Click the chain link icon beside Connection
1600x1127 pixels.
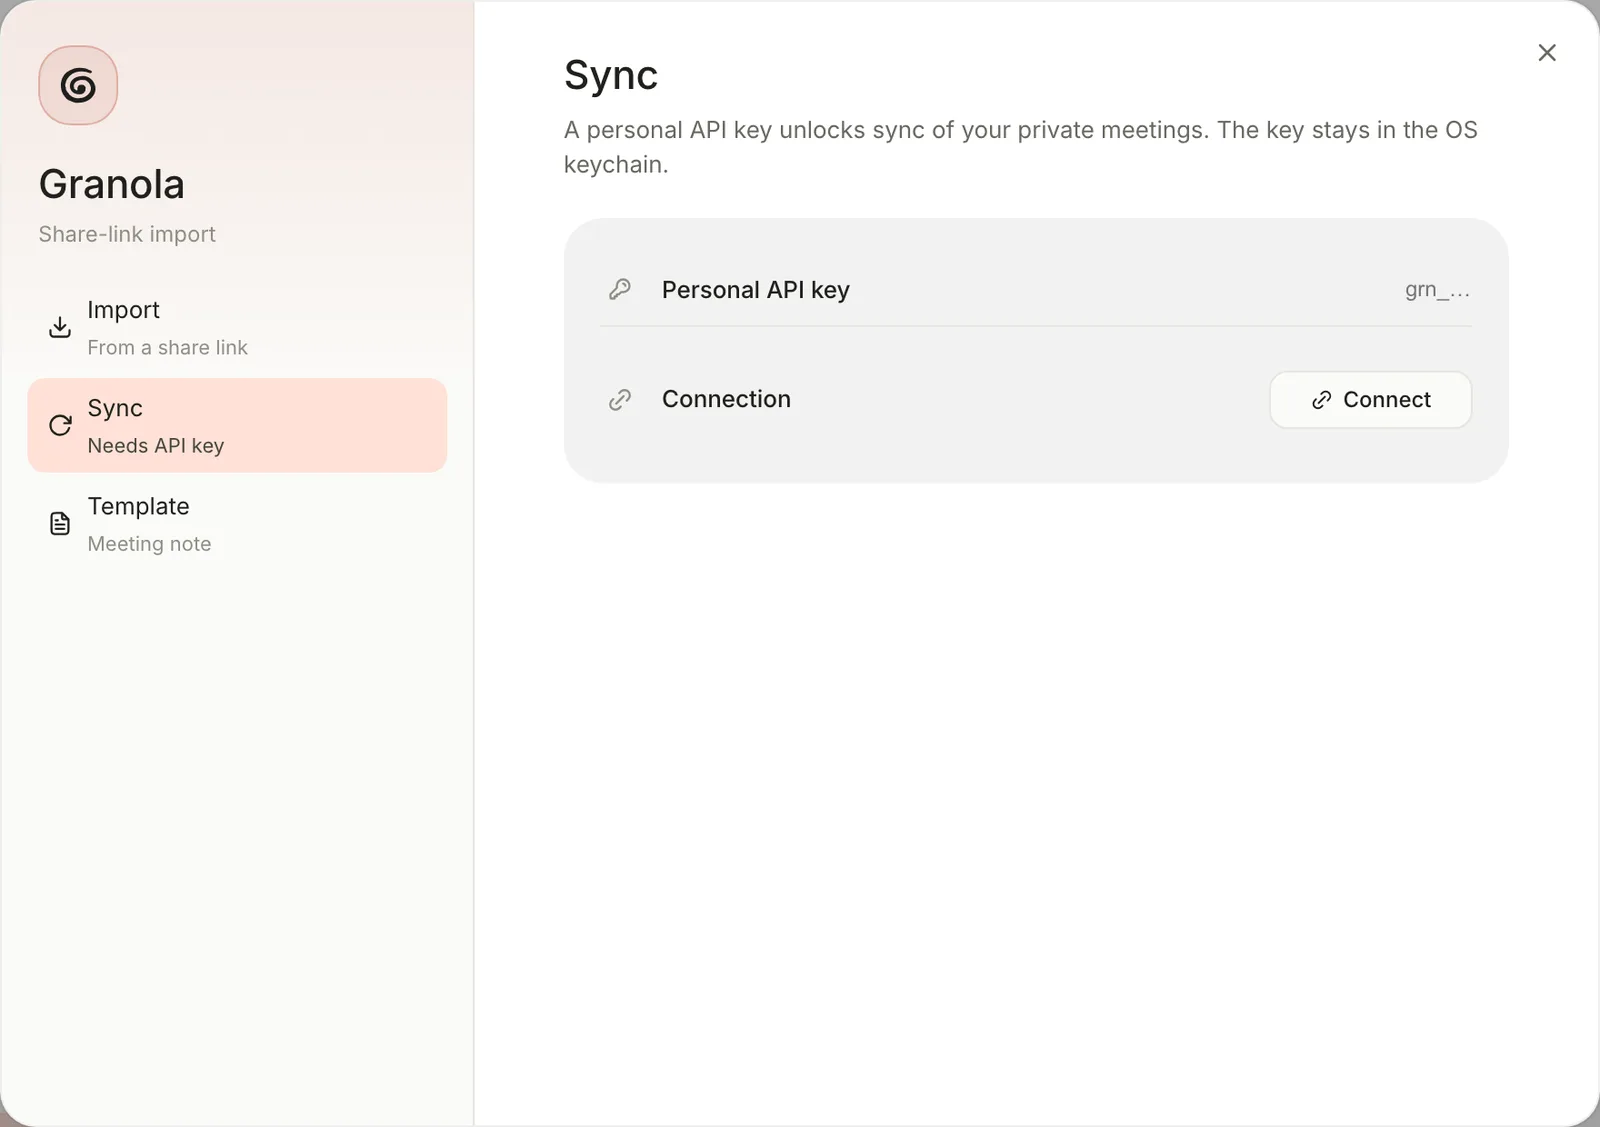point(620,399)
